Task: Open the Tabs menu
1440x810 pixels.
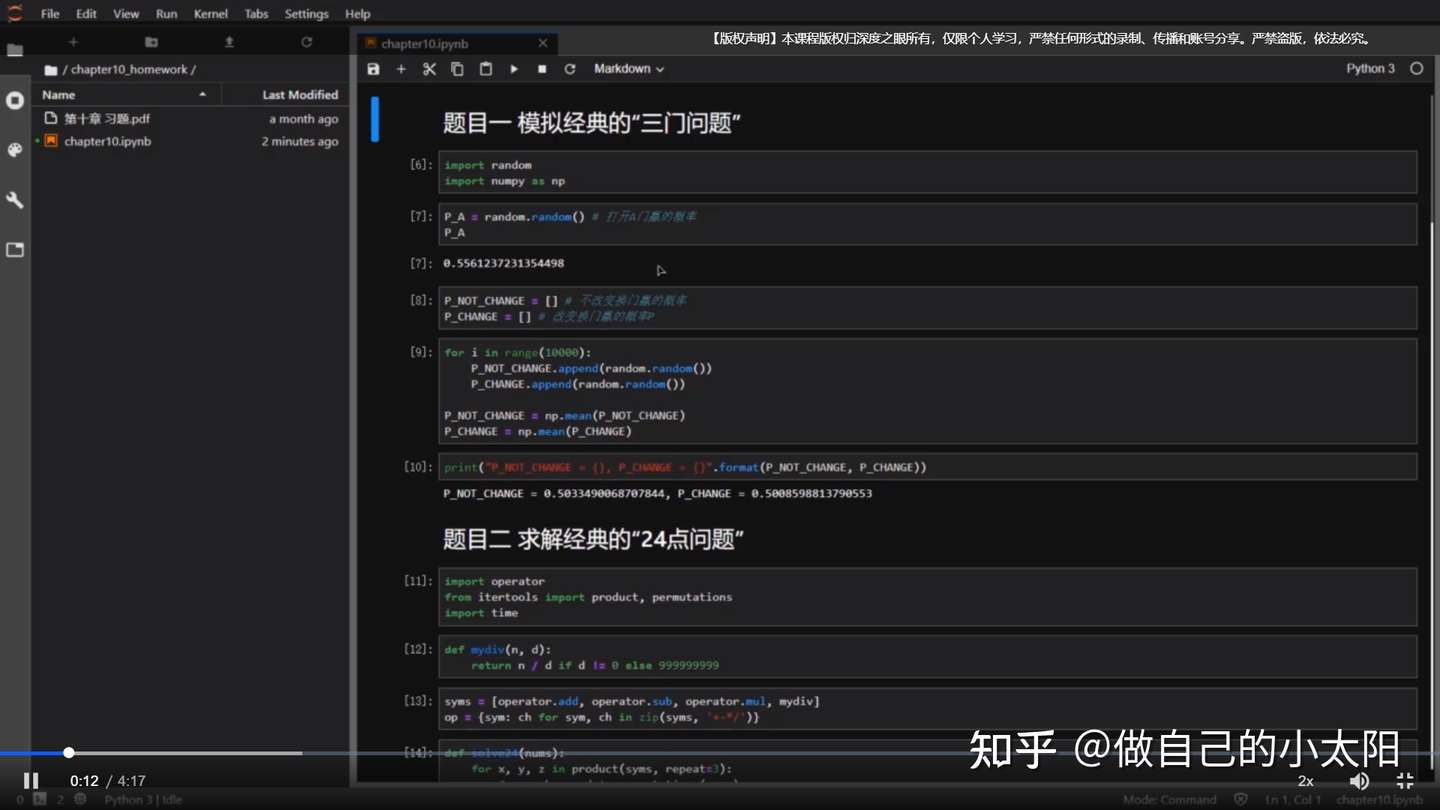Action: point(257,14)
